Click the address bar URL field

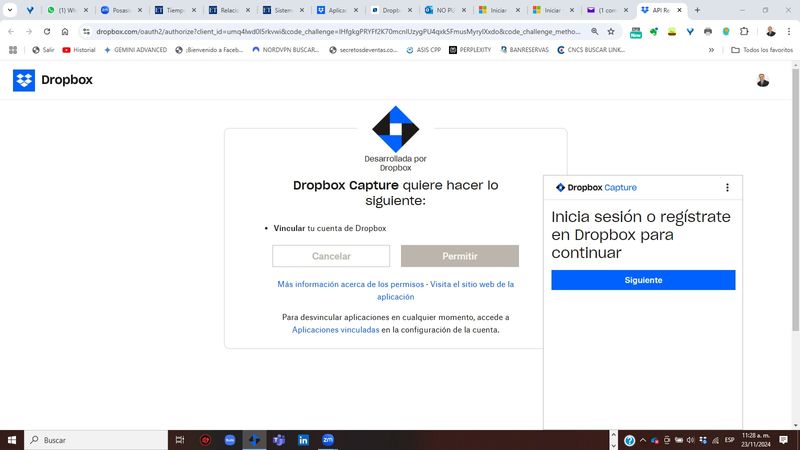[338, 32]
